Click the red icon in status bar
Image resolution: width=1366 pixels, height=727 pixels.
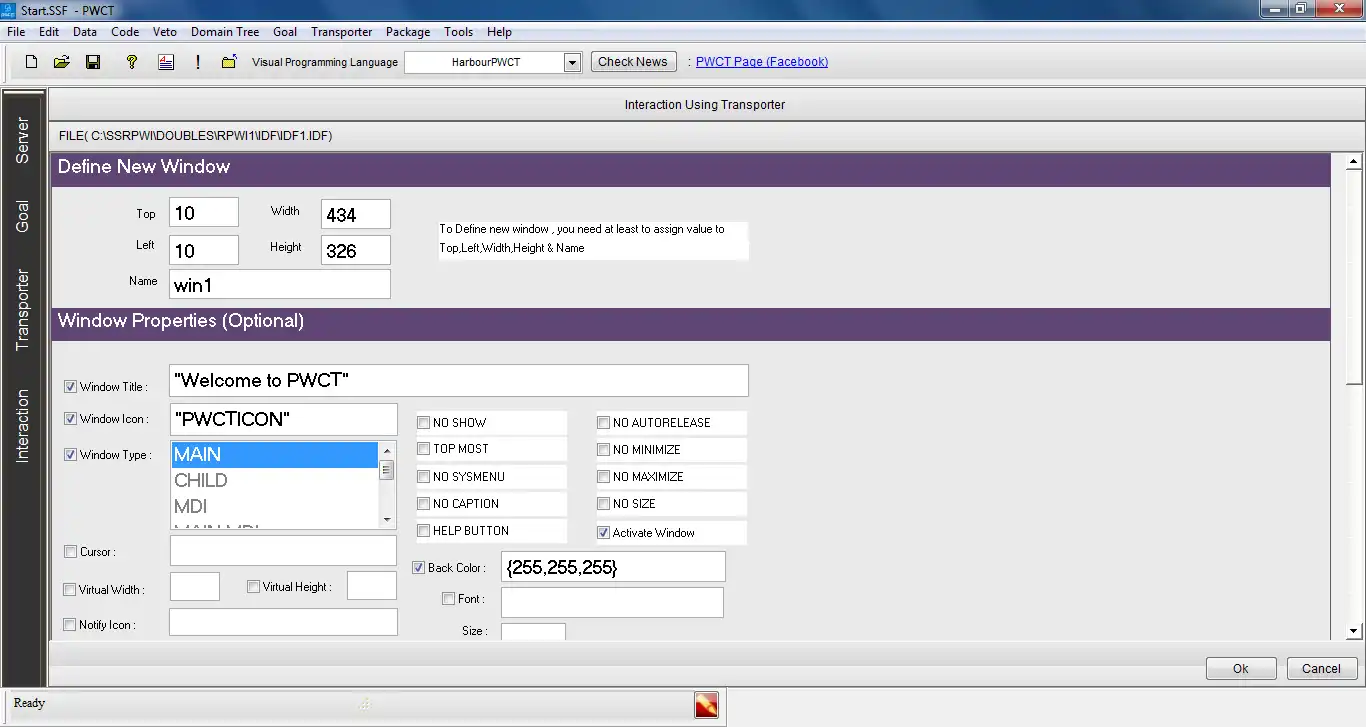point(707,705)
